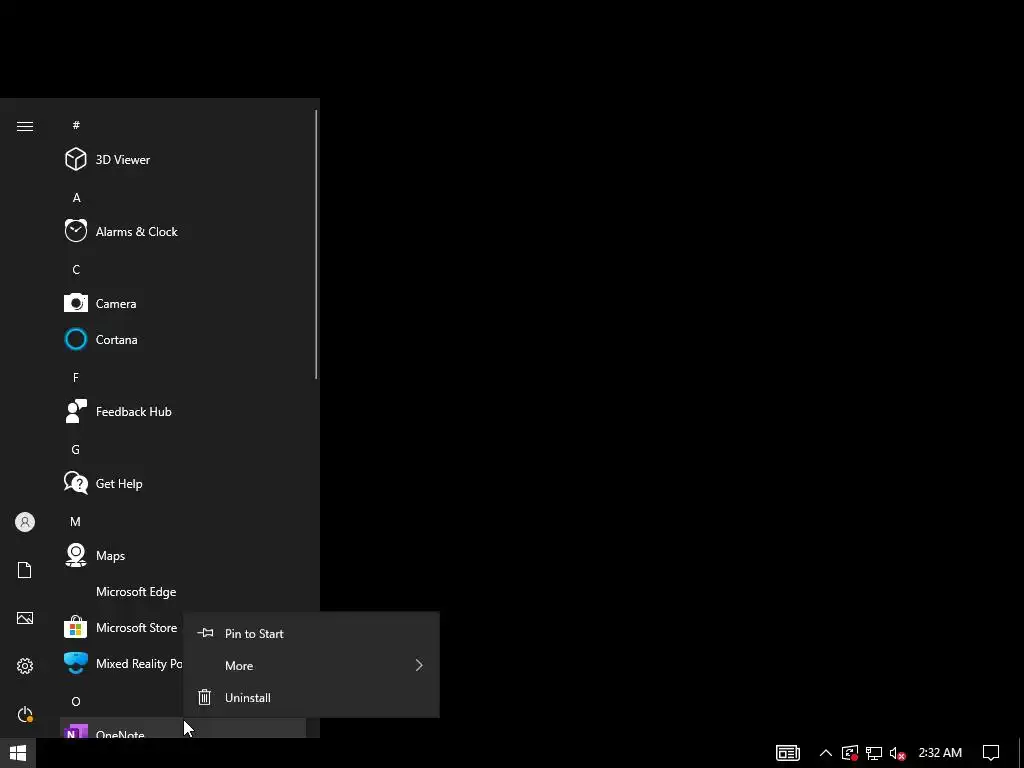
Task: Start Cortana via its circle icon
Action: coord(76,339)
